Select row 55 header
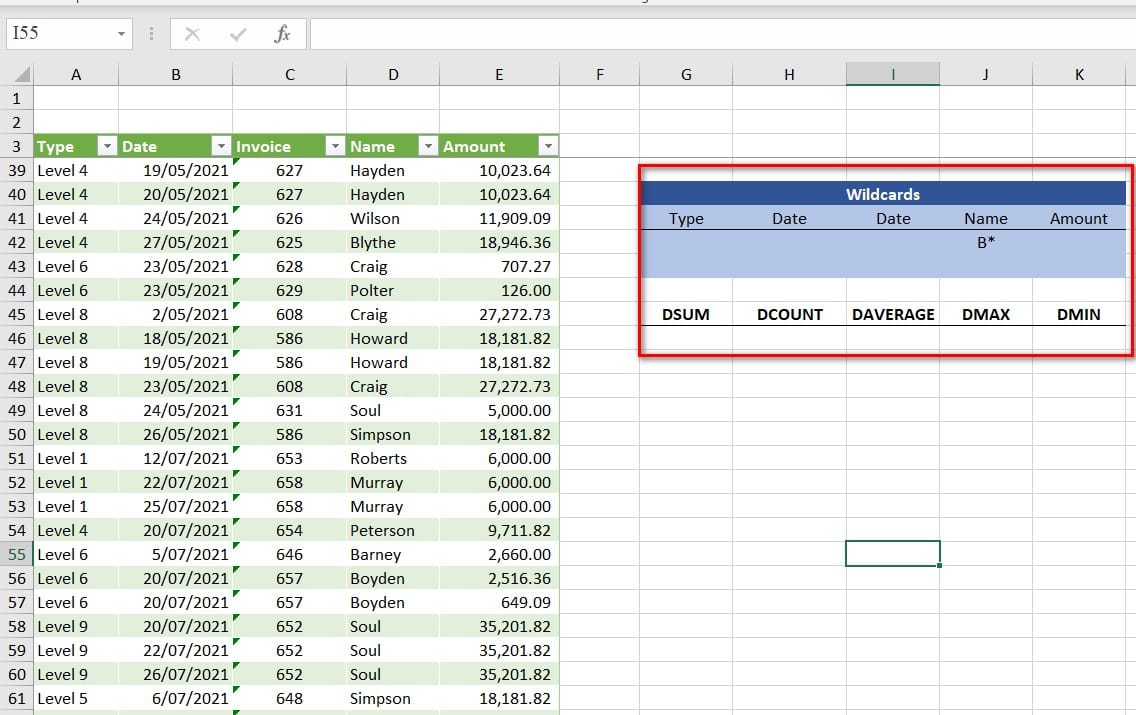1136x715 pixels. click(16, 554)
